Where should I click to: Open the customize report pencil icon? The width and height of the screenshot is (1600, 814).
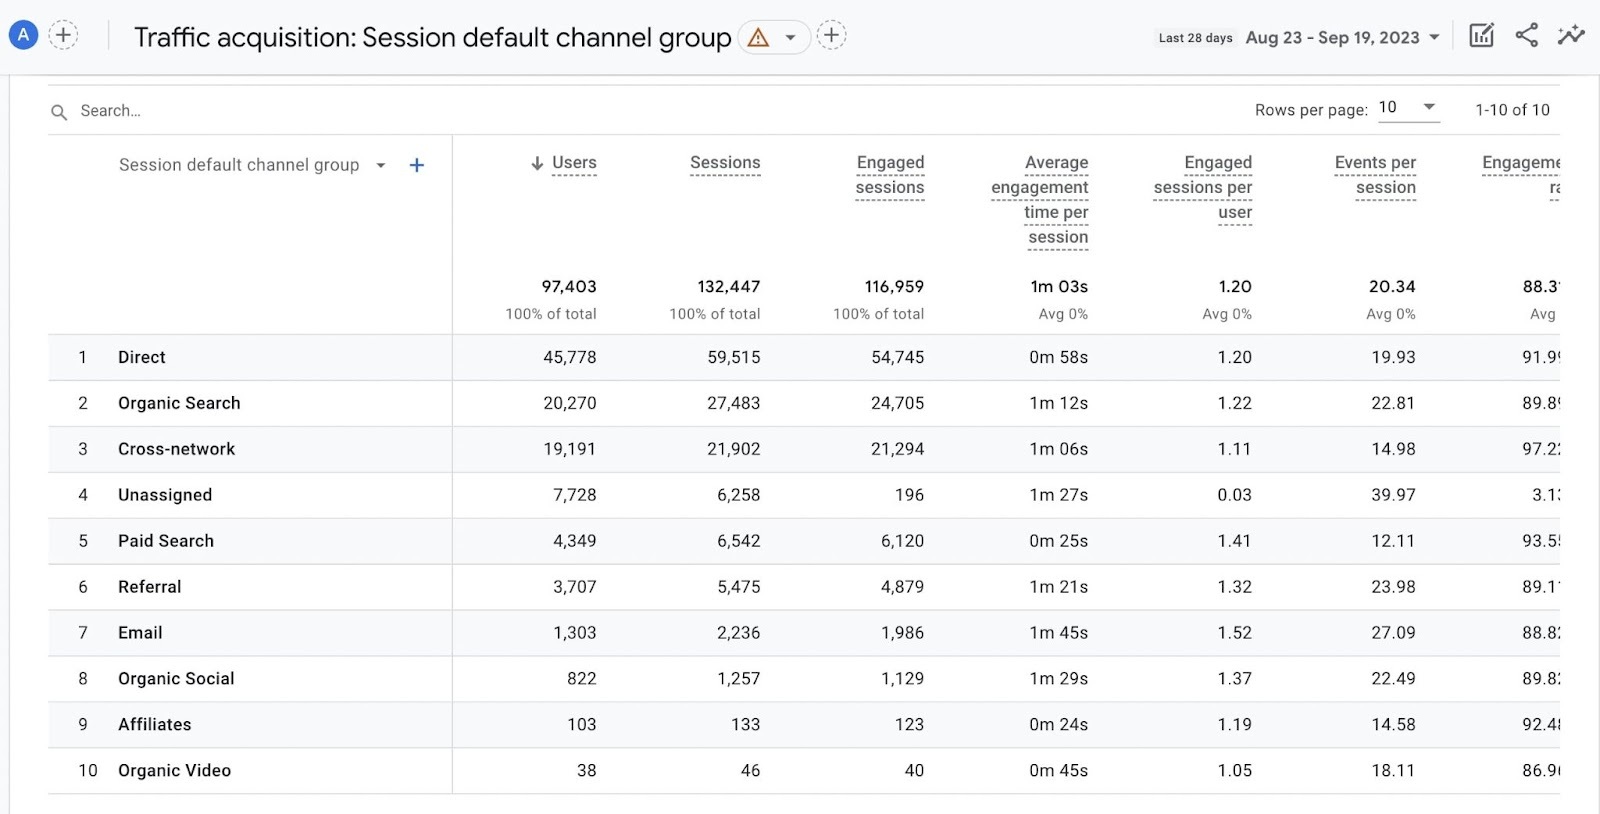pyautogui.click(x=1481, y=36)
